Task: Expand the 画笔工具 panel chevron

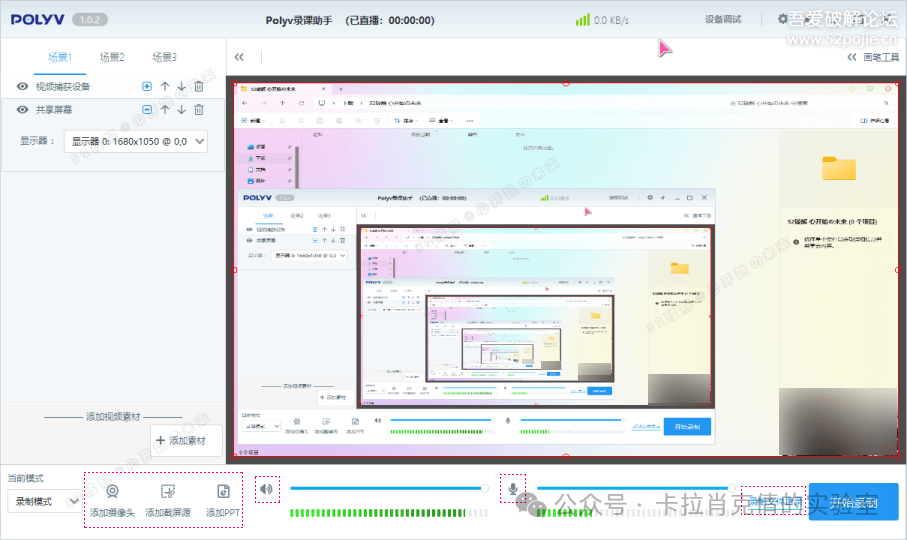Action: pos(852,57)
